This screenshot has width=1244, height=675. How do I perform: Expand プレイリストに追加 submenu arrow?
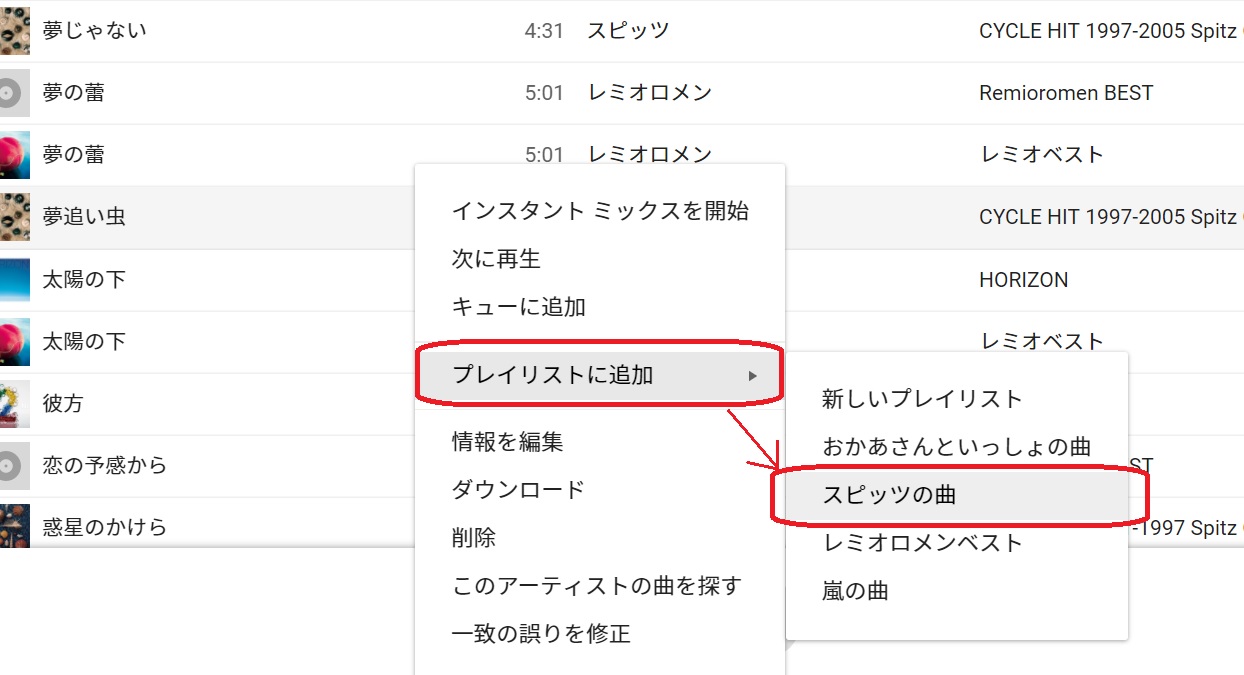click(x=752, y=376)
